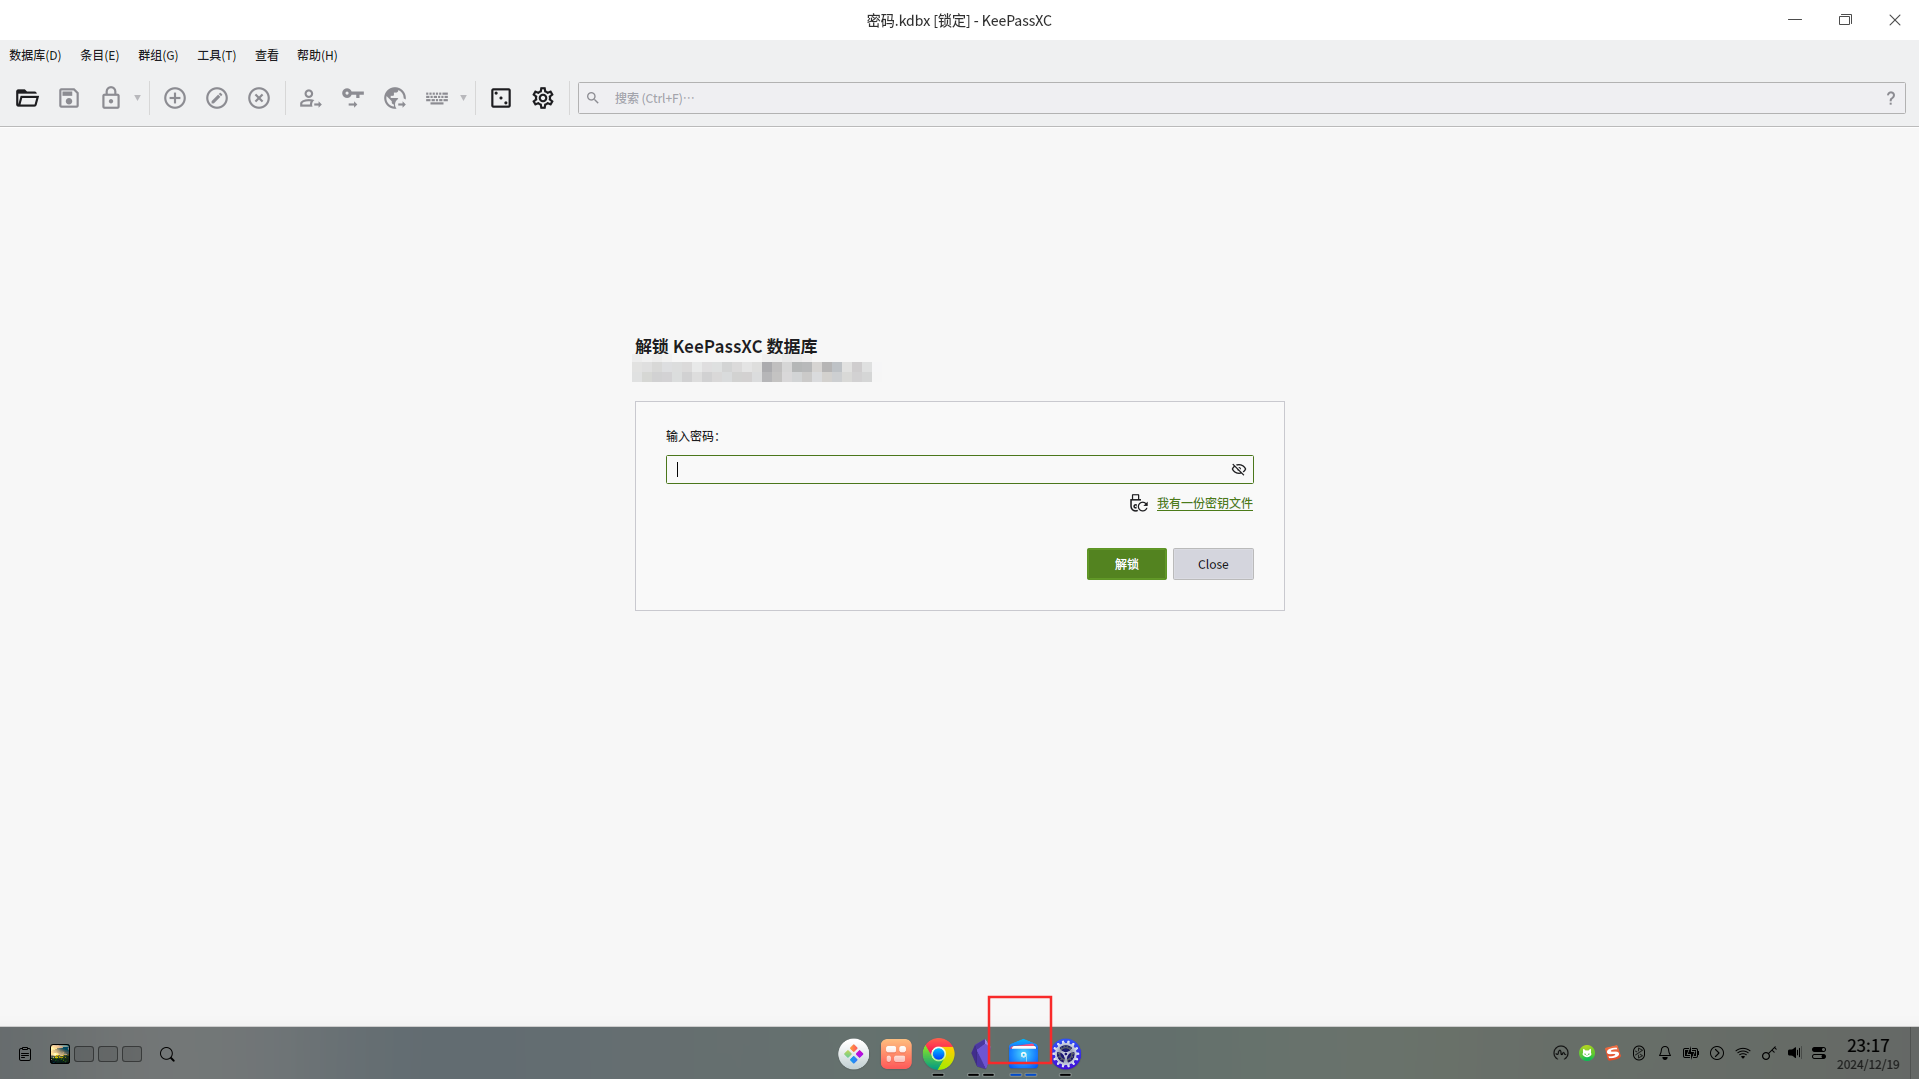Focus the search entries field
1919x1079 pixels.
tap(1241, 98)
